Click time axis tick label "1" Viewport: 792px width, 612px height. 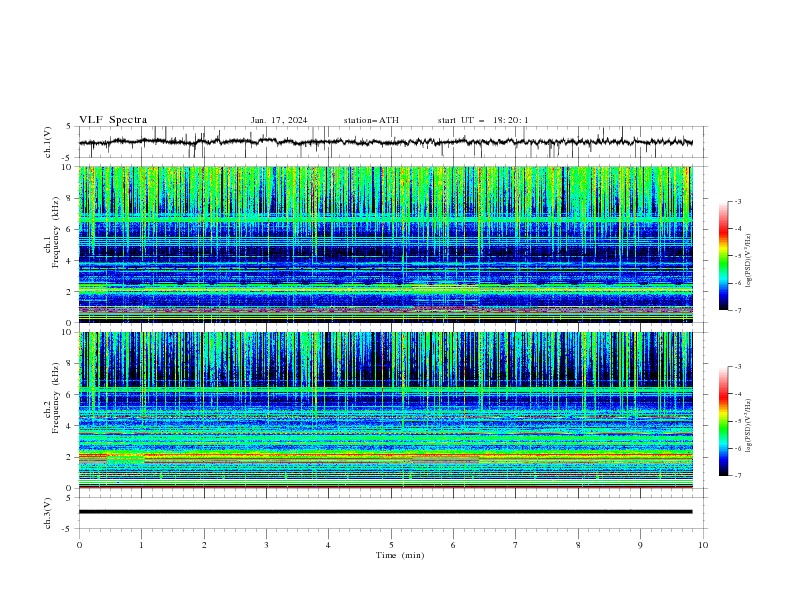pos(141,545)
